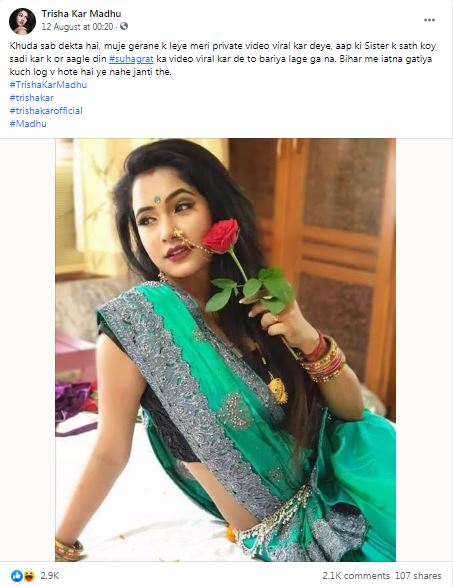Click the public globe privacy icon
This screenshot has height=587, width=453.
124,27
